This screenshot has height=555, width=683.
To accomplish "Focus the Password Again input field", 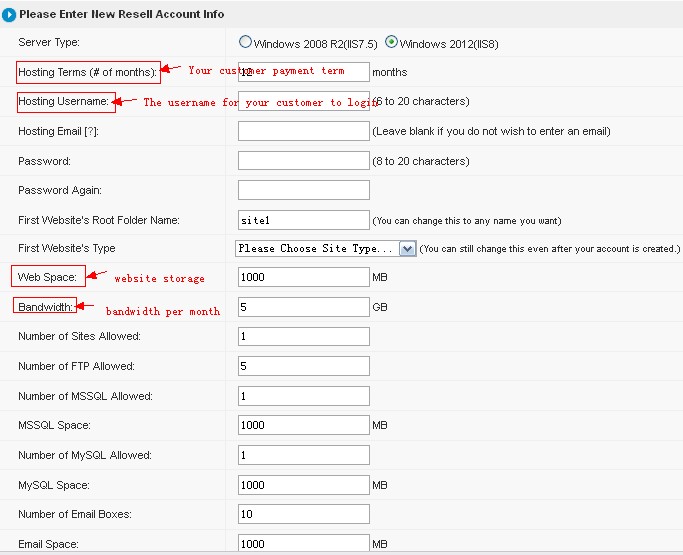I will click(x=303, y=190).
